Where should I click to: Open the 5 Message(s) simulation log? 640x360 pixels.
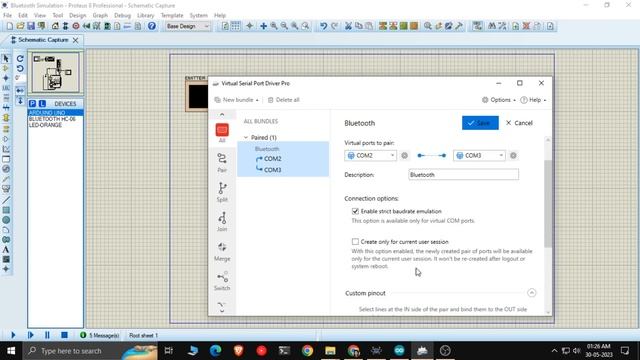pyautogui.click(x=100, y=335)
